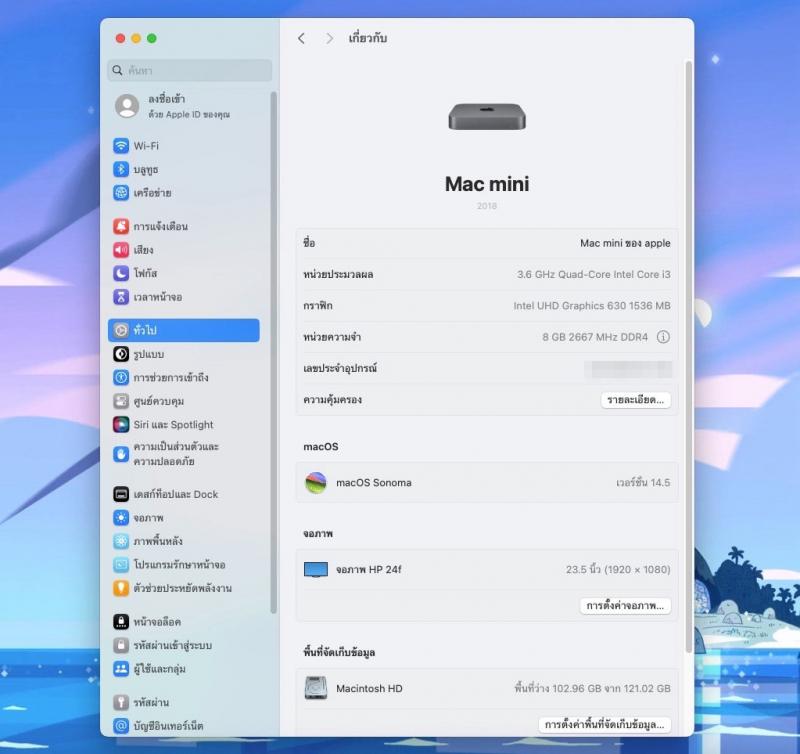Click '8 GB 2667 MHz DDR4' value

click(x=595, y=337)
